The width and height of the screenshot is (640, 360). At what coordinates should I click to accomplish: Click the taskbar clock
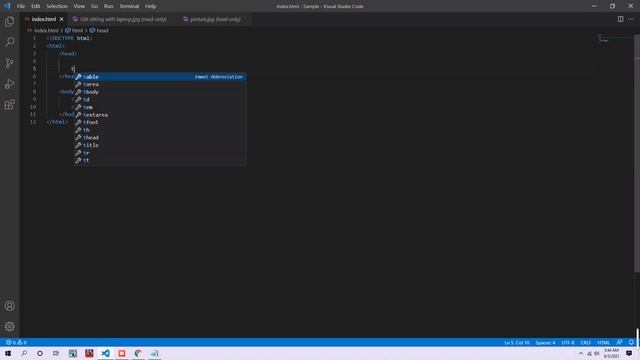tap(611, 353)
